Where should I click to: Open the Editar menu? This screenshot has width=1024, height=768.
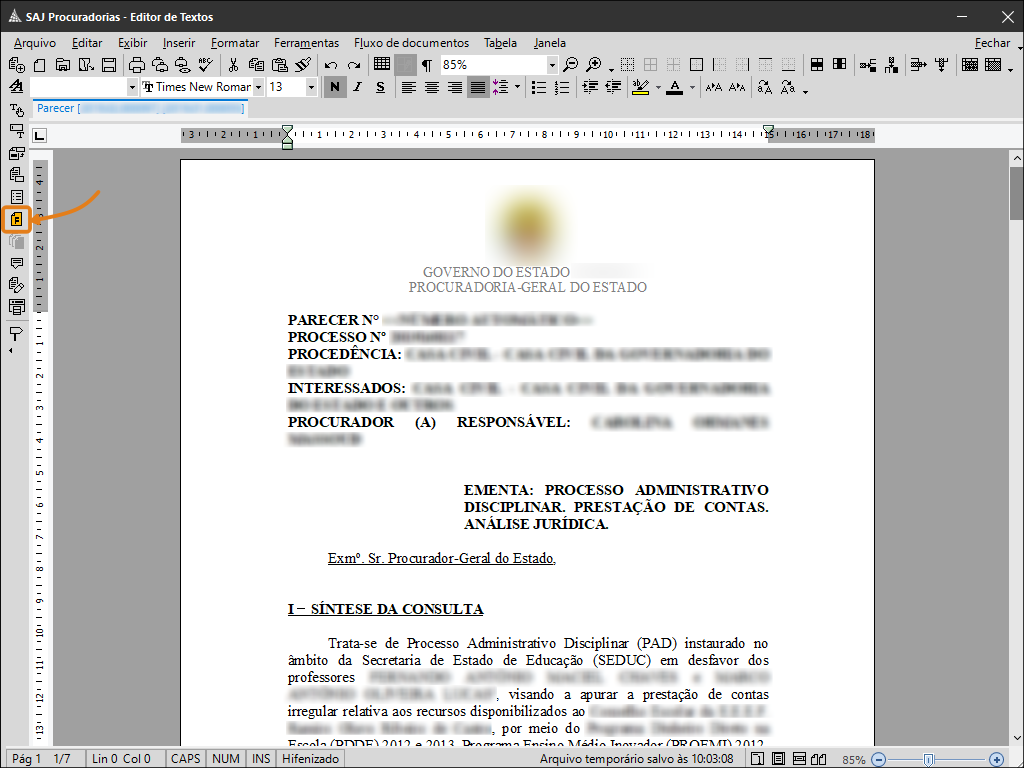[87, 43]
